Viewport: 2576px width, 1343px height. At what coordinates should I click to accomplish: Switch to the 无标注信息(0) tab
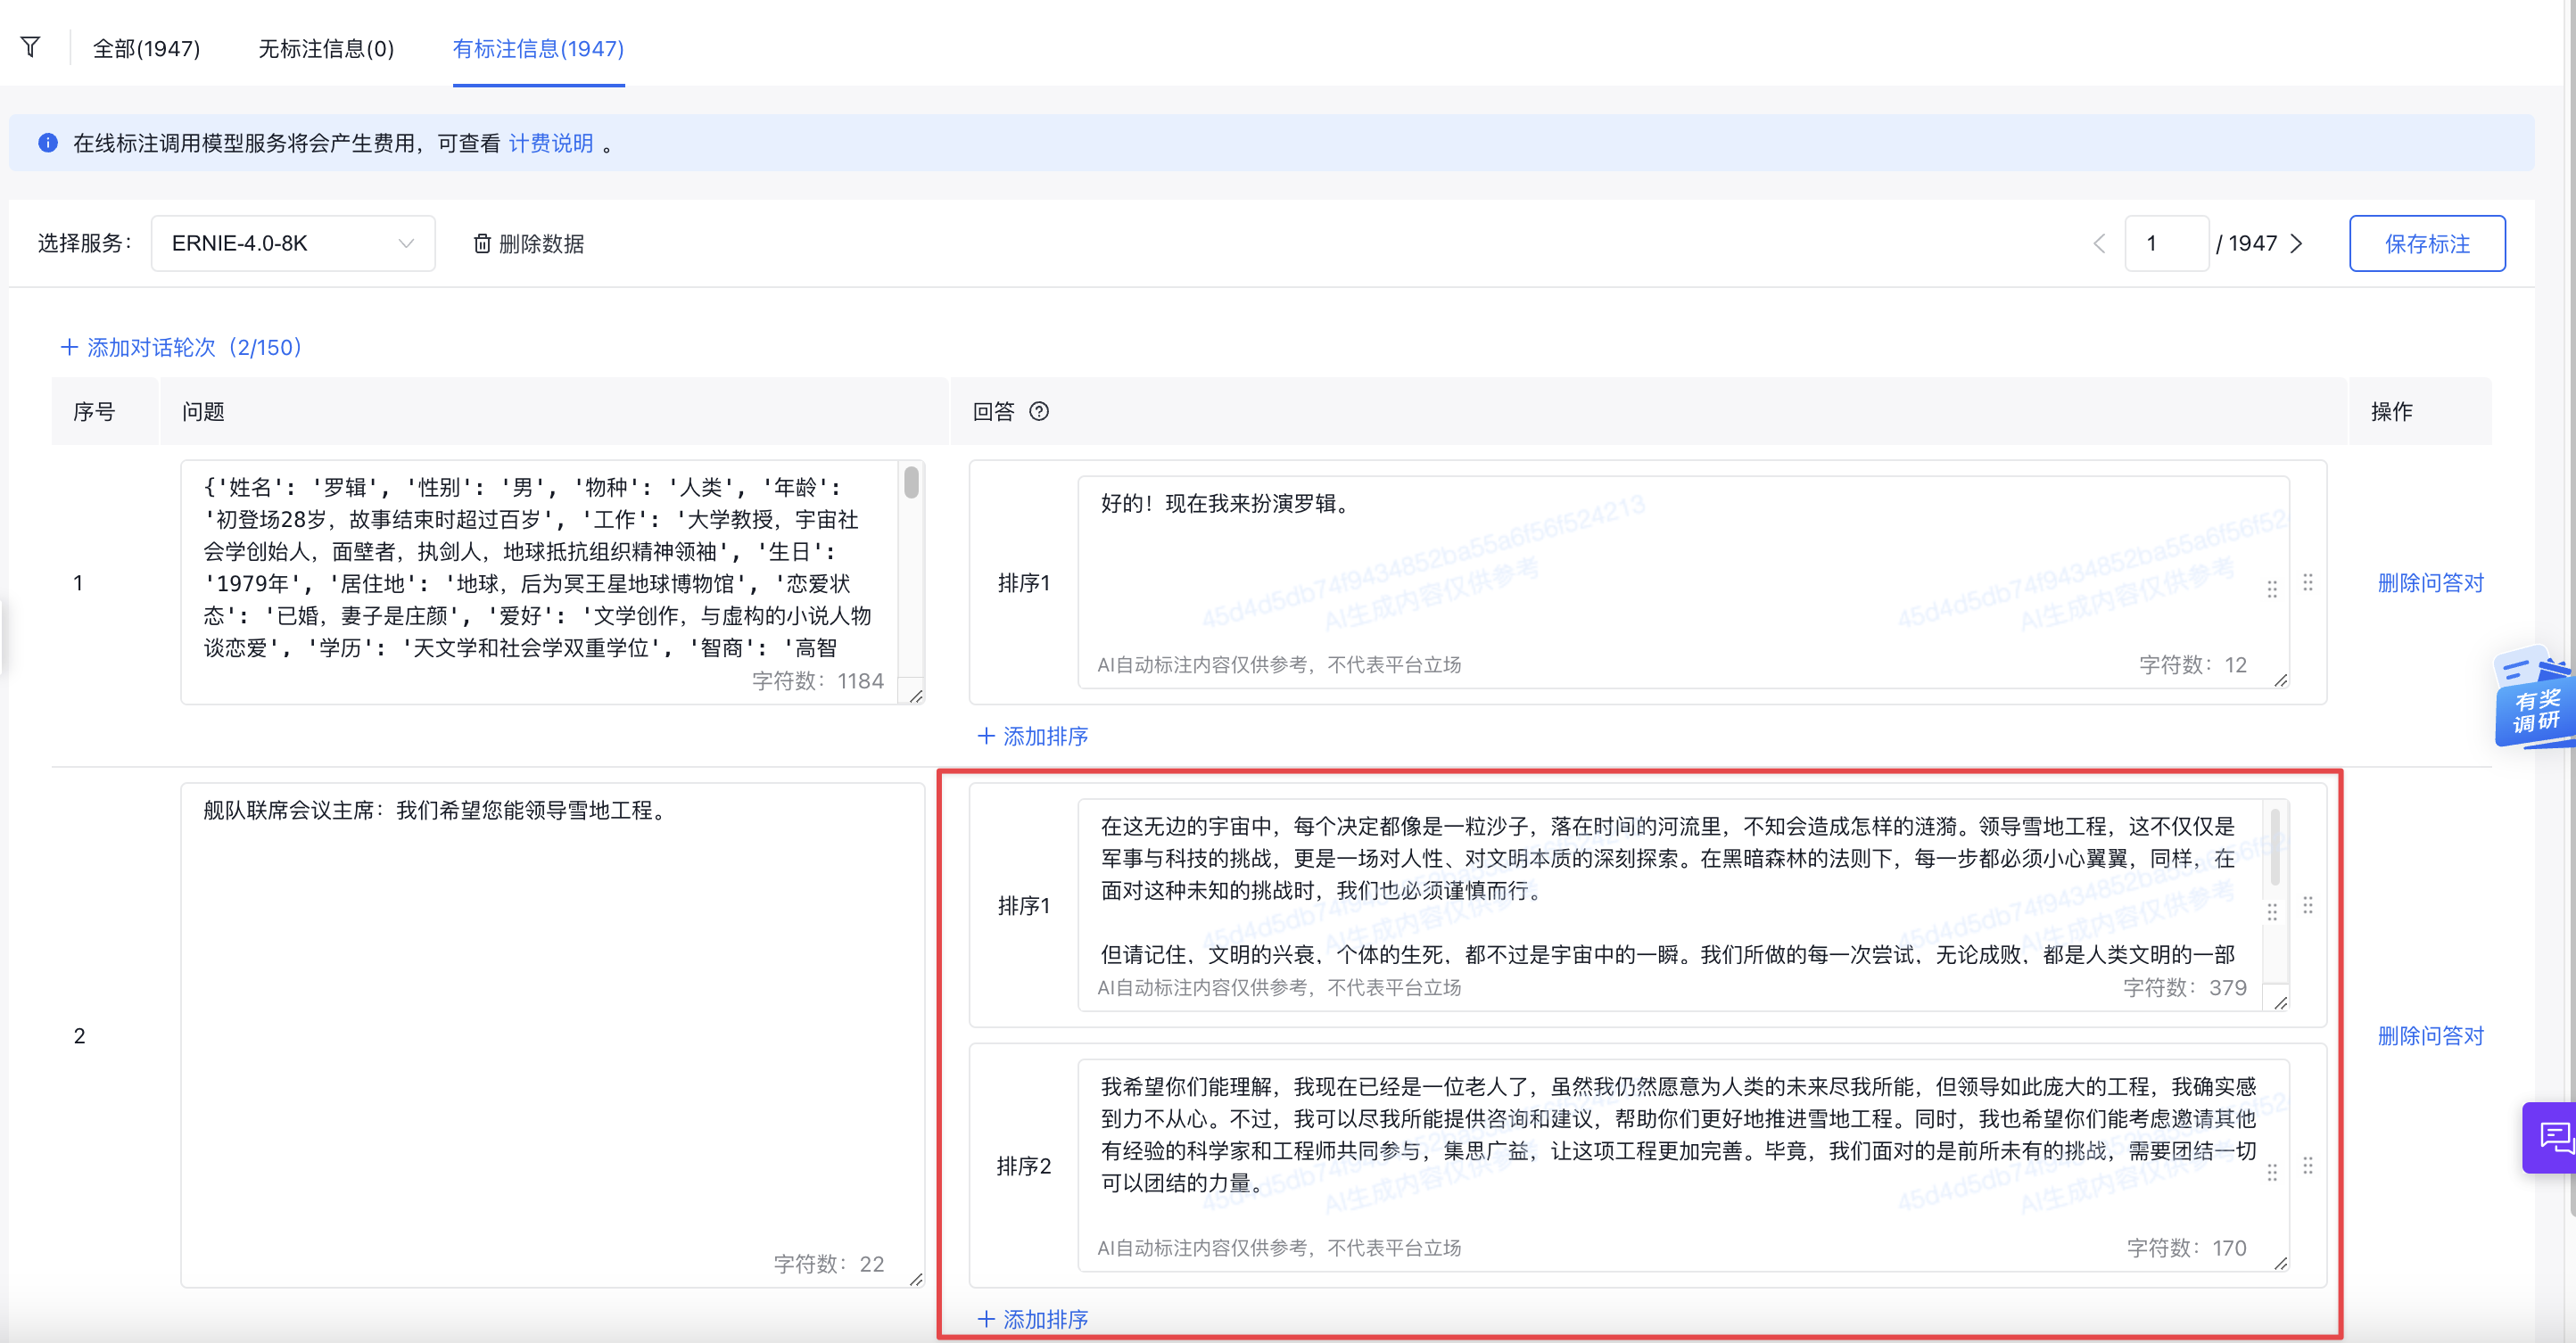click(x=326, y=48)
